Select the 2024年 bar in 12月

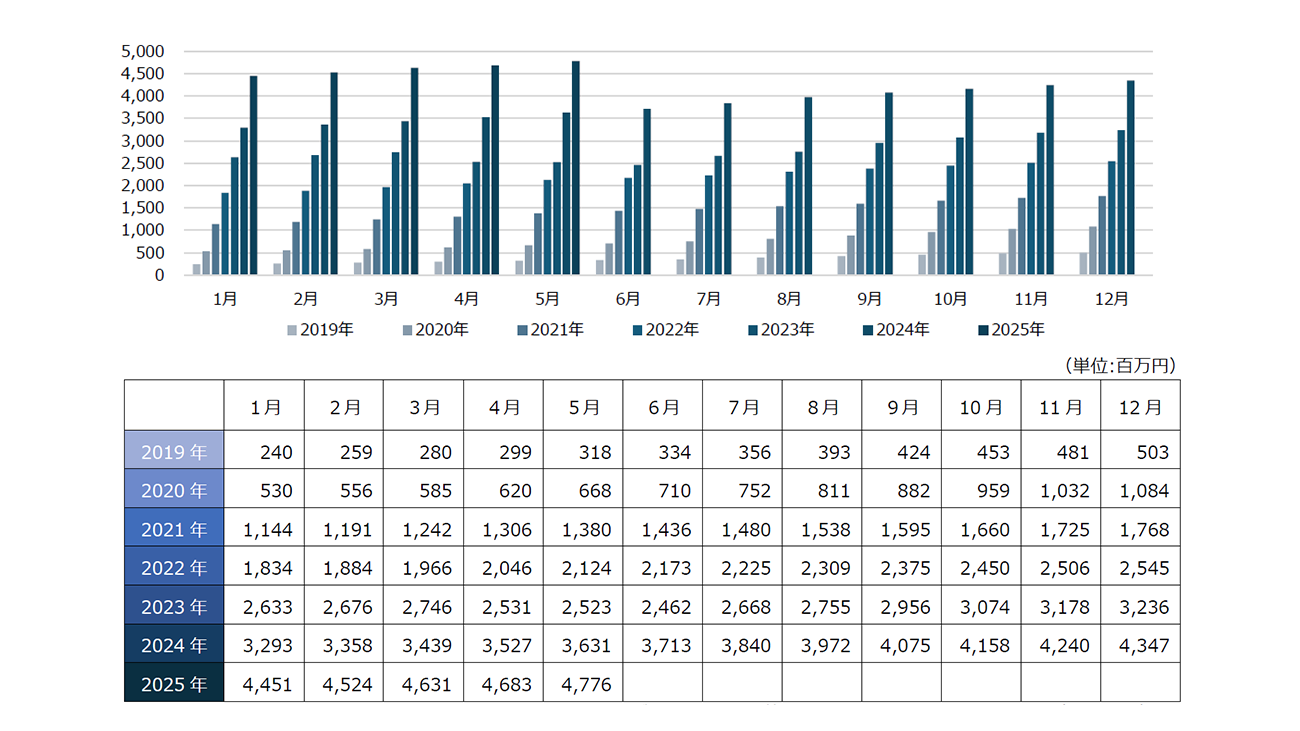tap(1131, 177)
